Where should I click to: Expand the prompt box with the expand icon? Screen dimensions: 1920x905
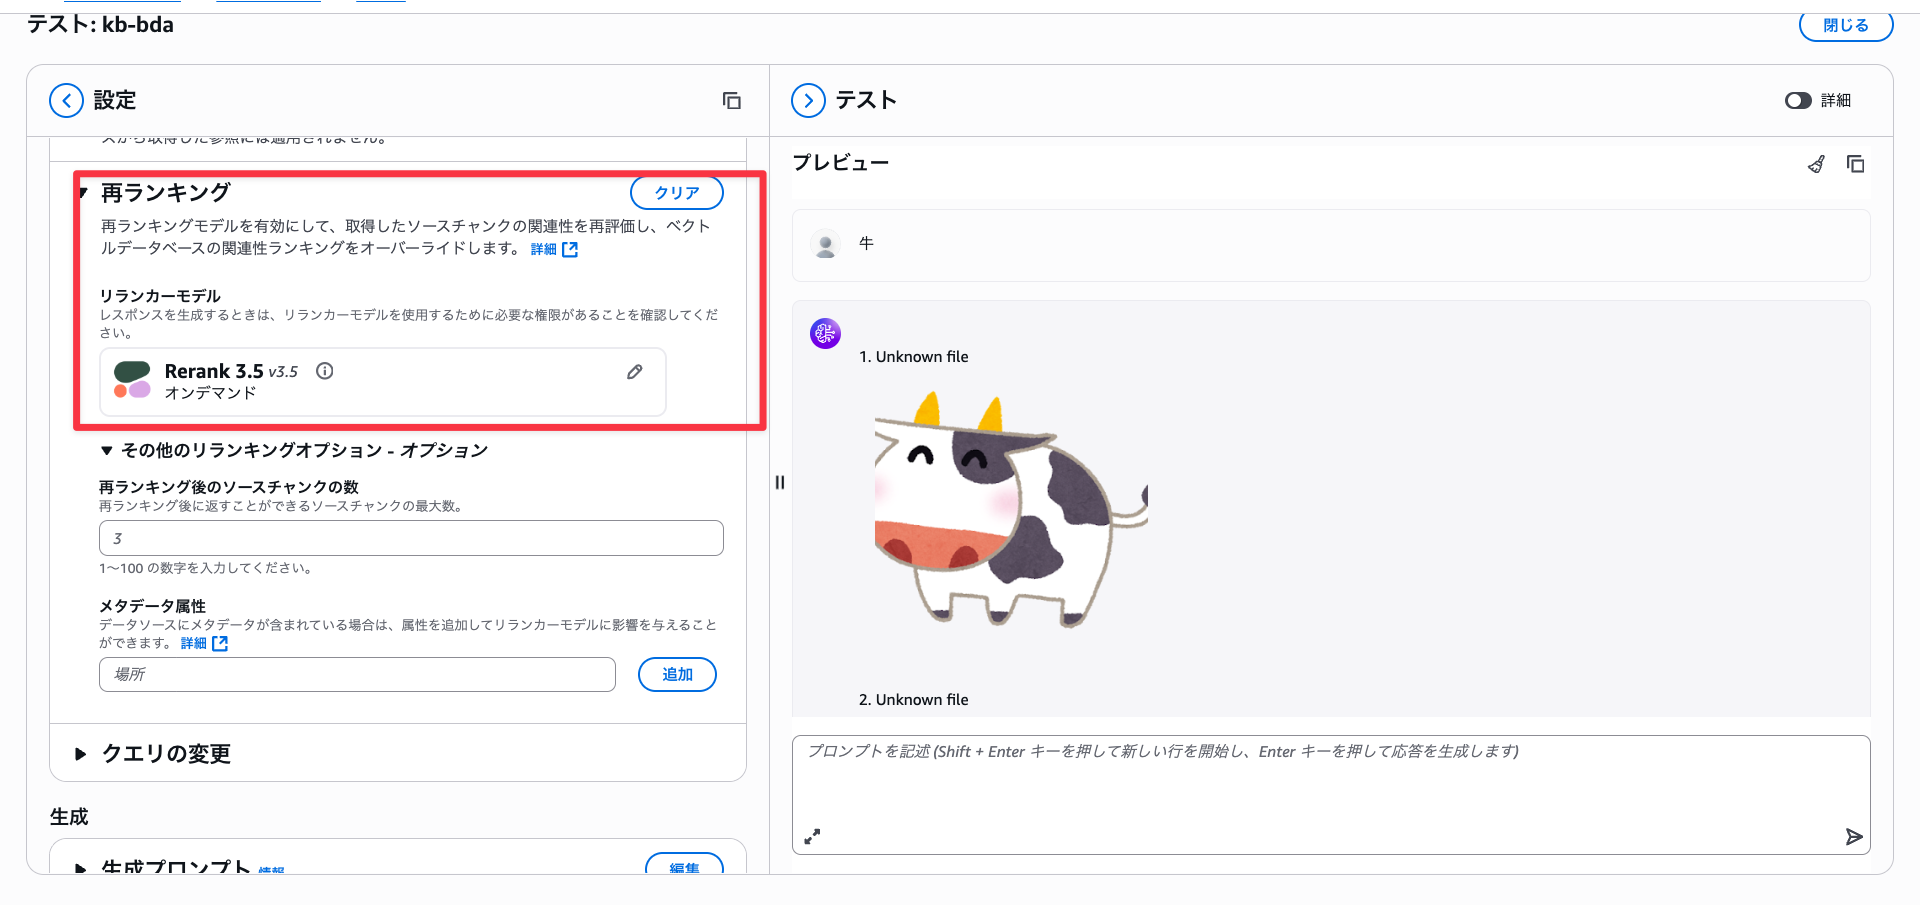[x=812, y=836]
